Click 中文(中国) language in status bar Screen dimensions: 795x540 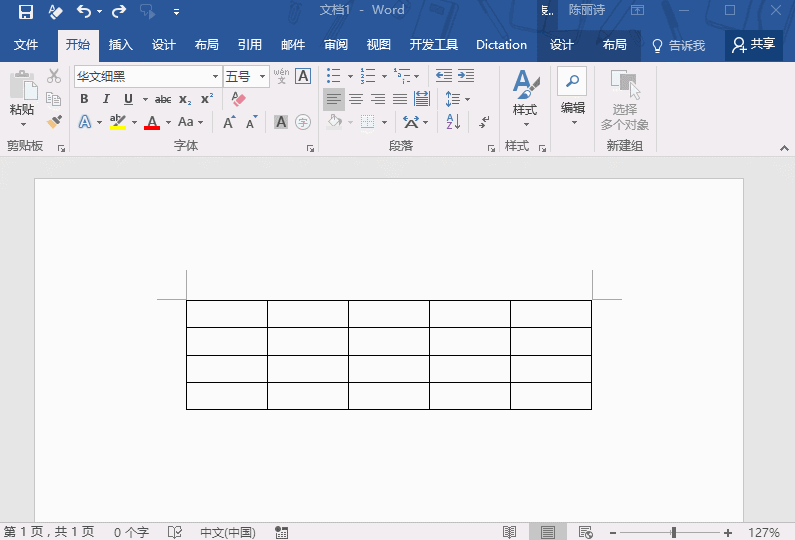[228, 532]
